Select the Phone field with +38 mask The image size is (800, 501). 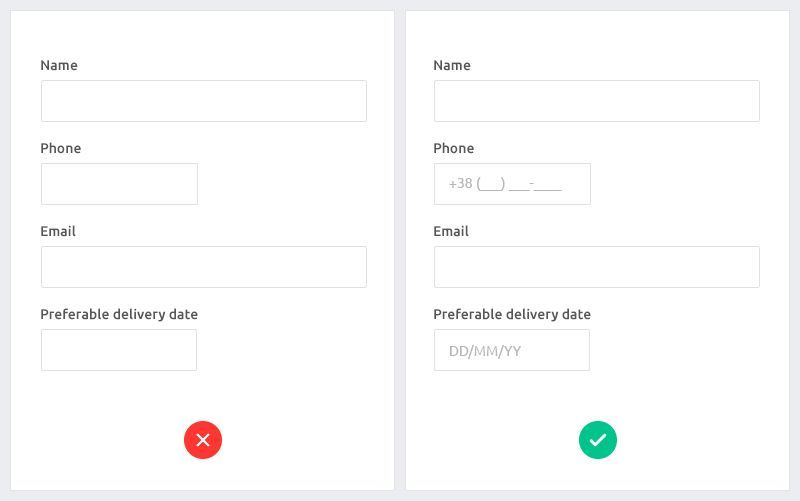(512, 184)
